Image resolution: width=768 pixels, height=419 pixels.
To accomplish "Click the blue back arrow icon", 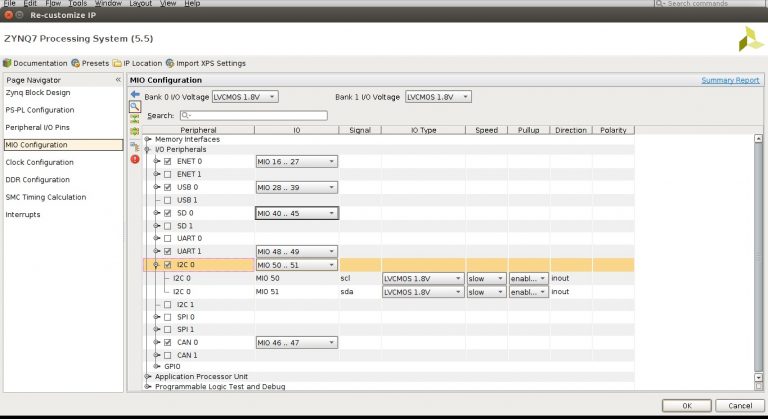I will tap(135, 94).
